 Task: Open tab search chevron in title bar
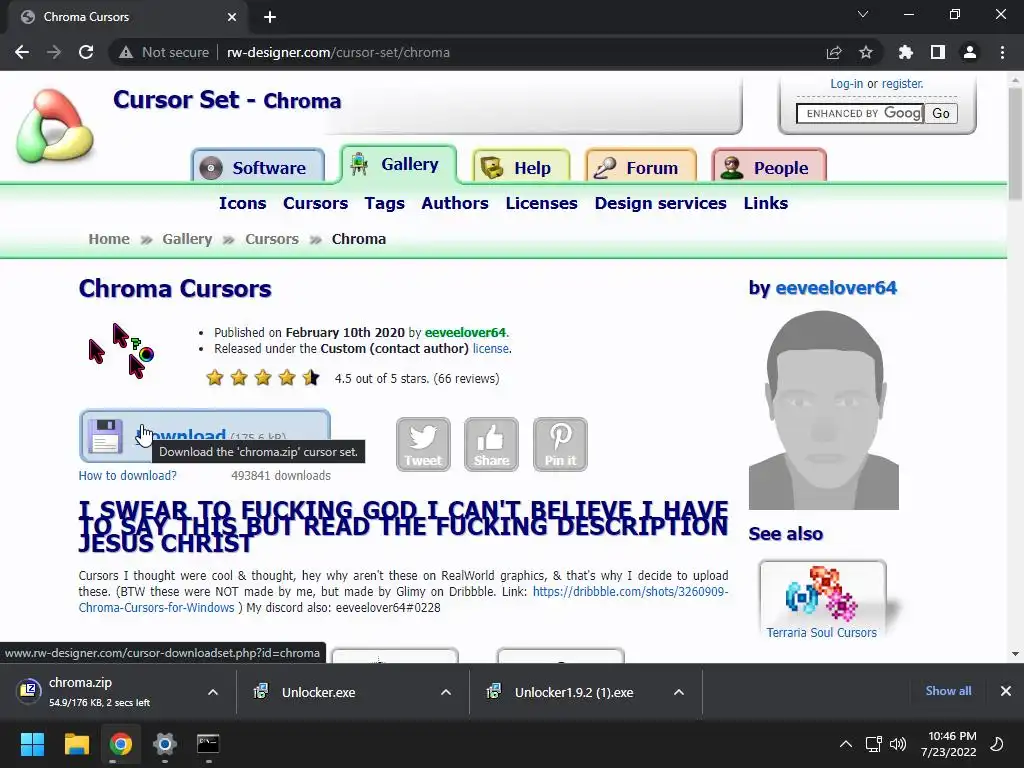click(863, 14)
